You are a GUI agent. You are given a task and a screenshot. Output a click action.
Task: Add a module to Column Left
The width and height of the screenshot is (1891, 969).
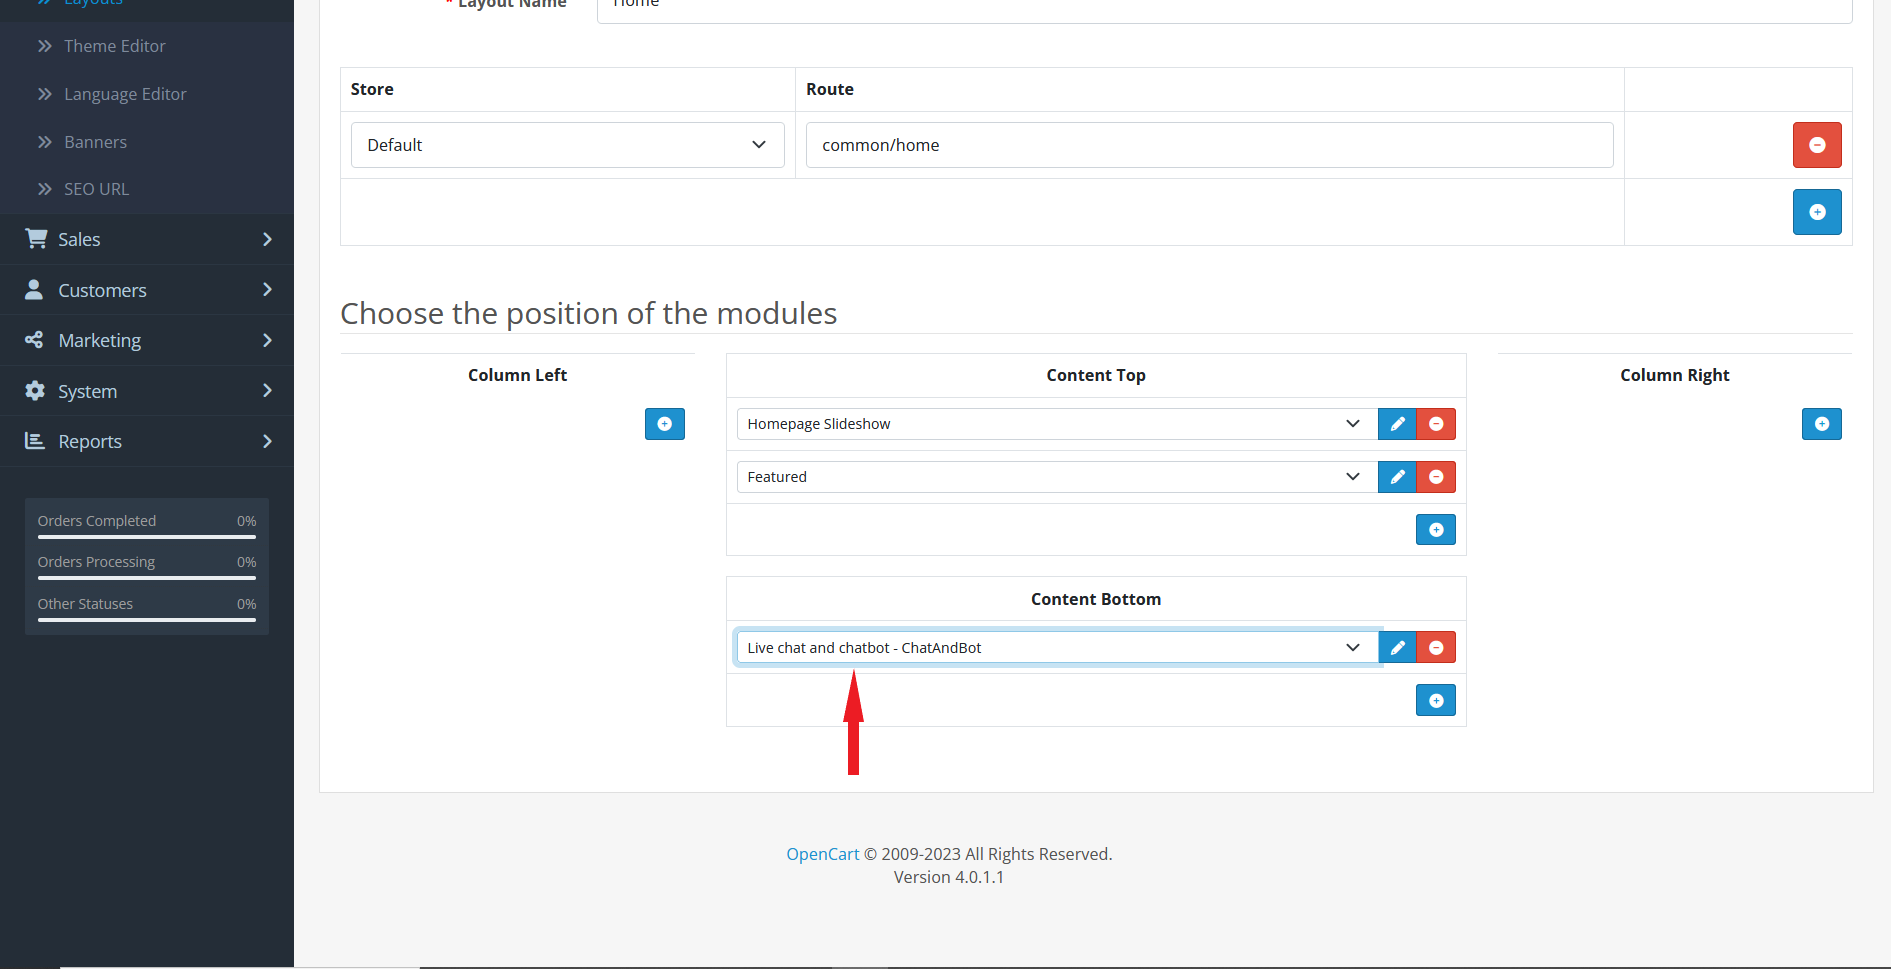(664, 424)
